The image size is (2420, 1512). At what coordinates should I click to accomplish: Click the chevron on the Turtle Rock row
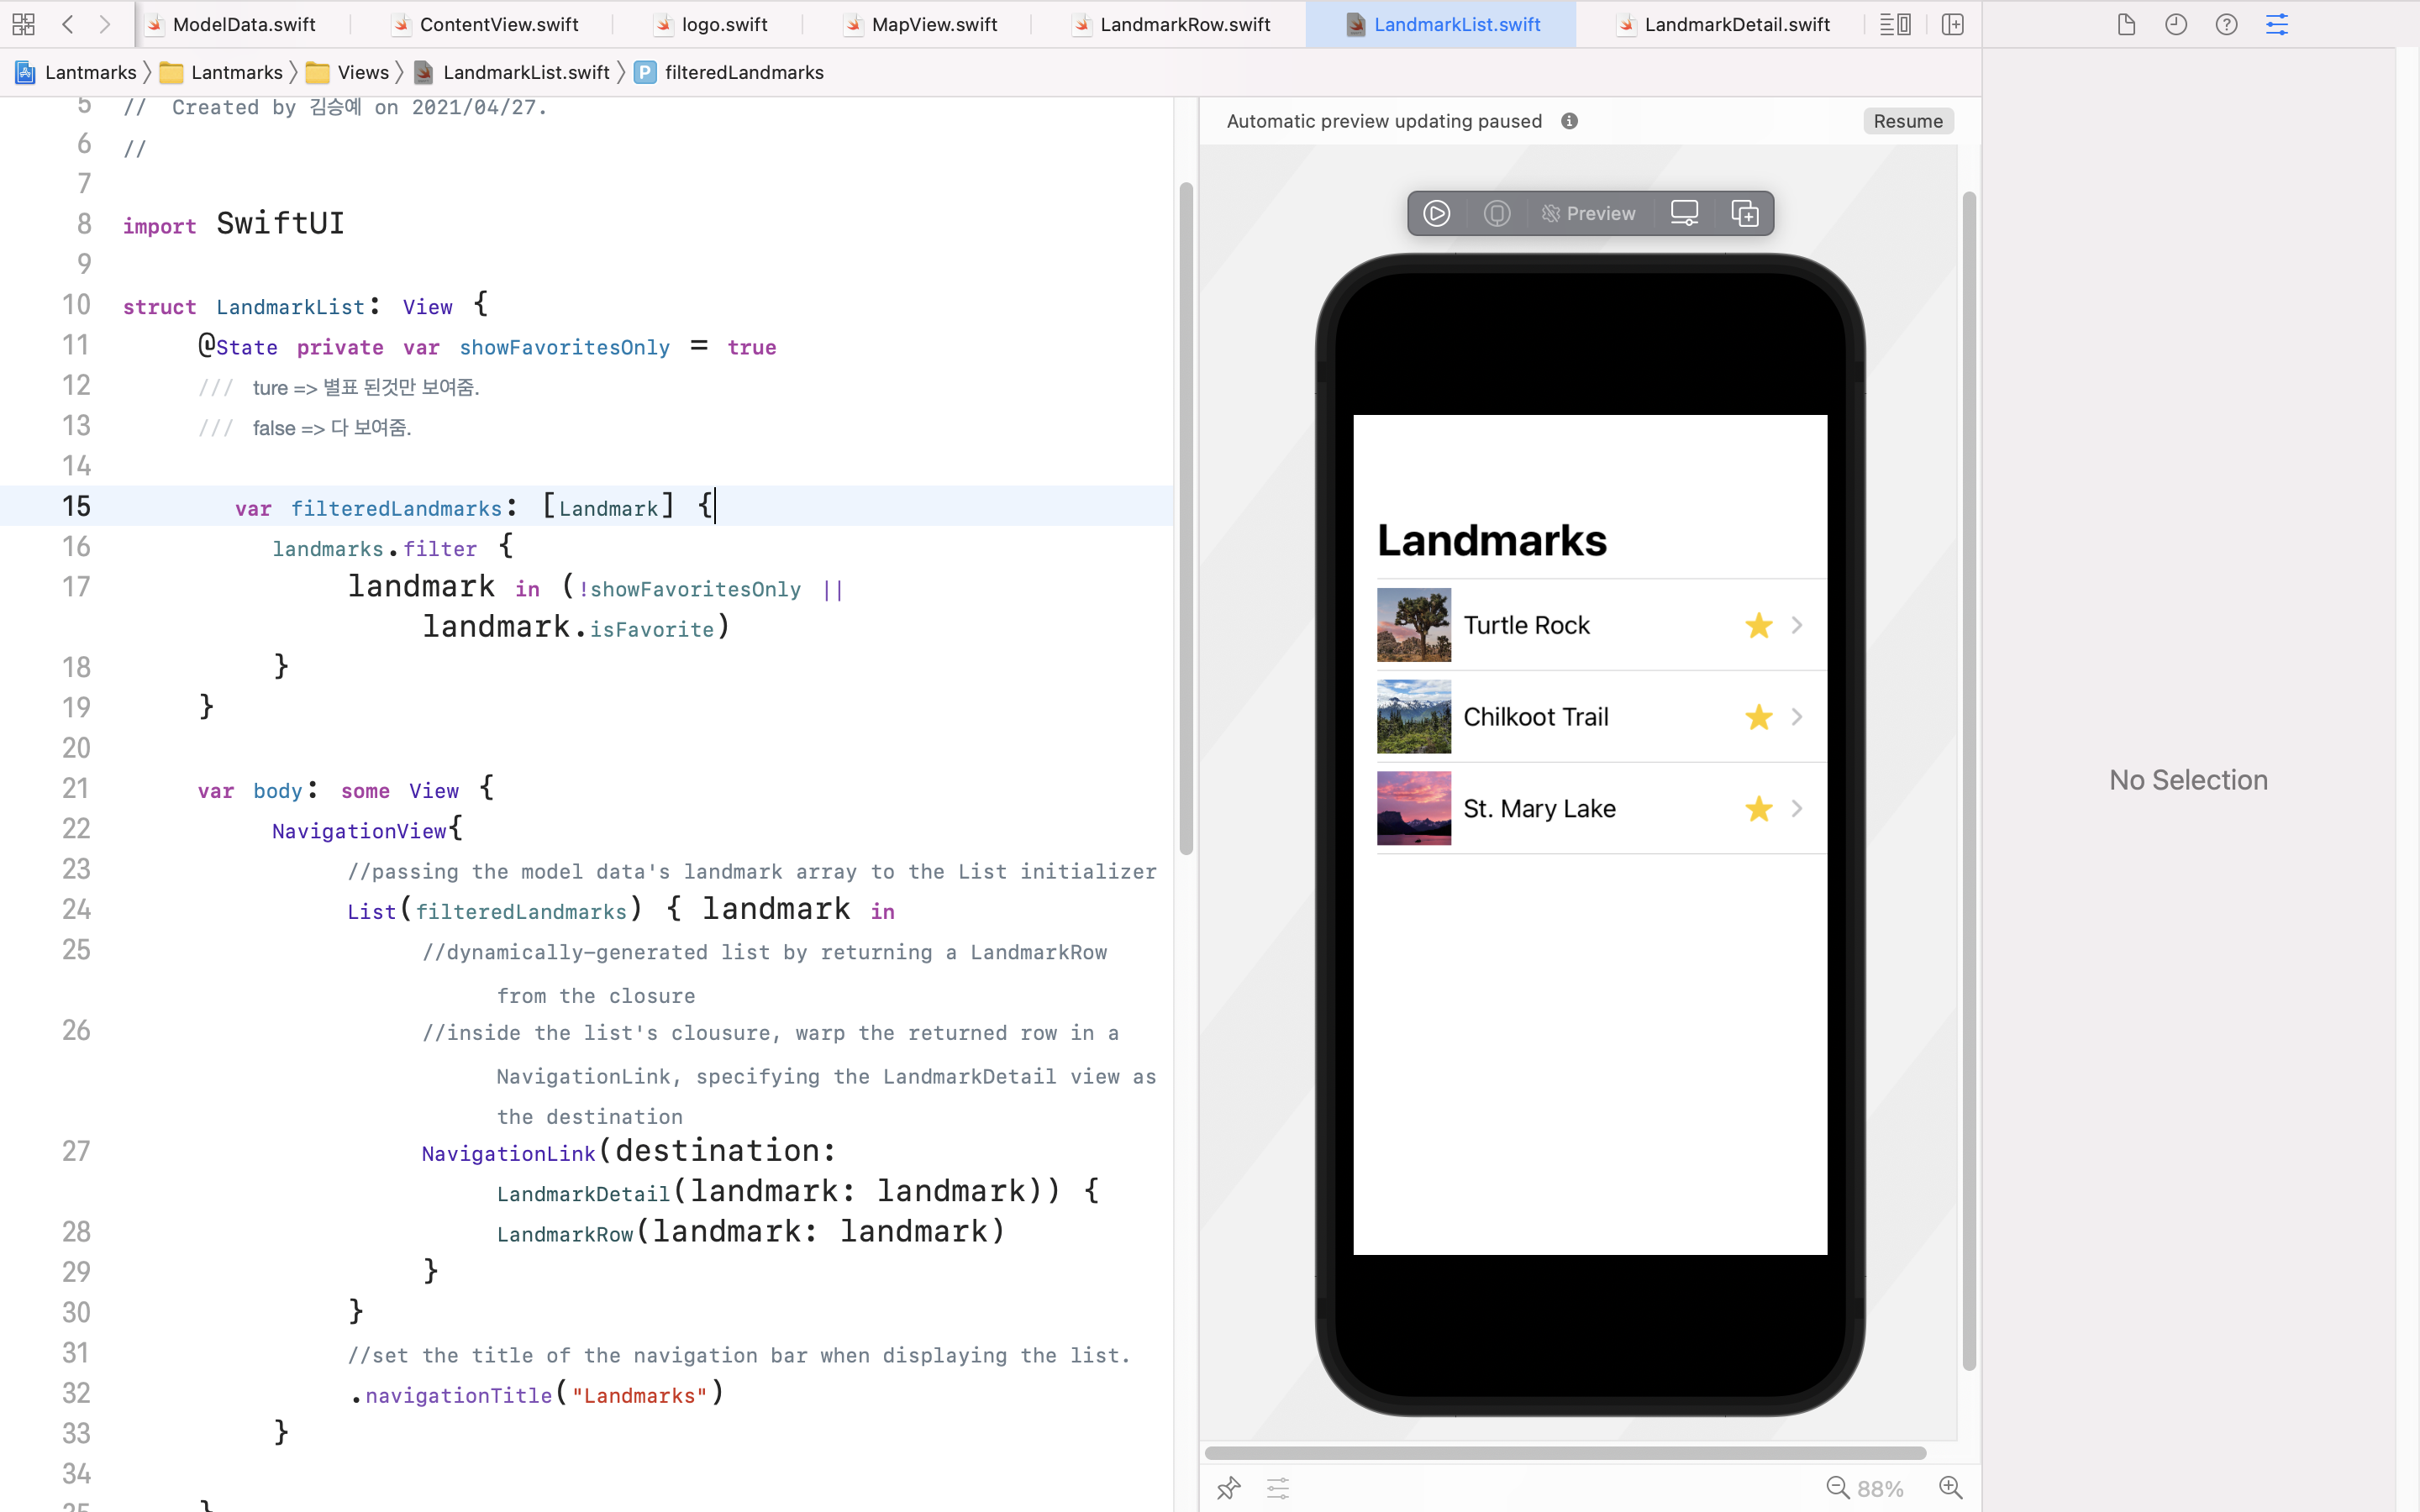[x=1797, y=625]
